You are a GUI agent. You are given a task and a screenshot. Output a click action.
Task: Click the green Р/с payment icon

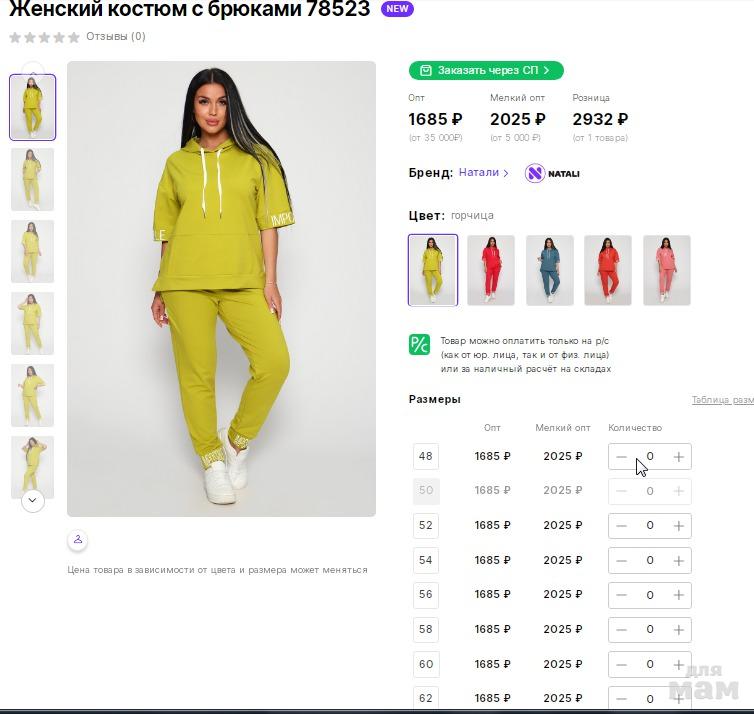(419, 345)
